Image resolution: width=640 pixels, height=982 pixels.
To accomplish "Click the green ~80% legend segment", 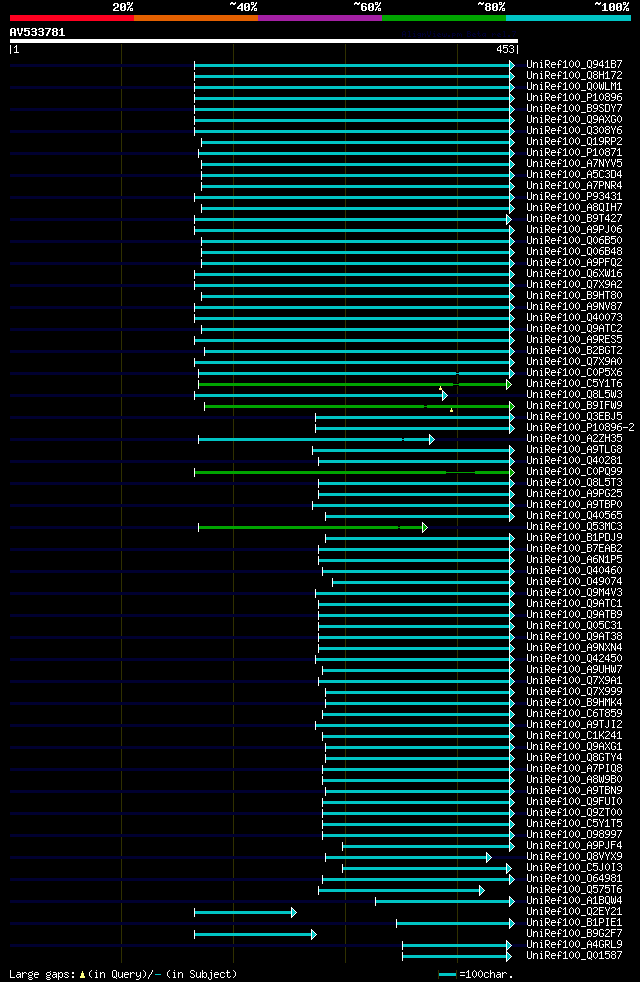I will [x=444, y=18].
